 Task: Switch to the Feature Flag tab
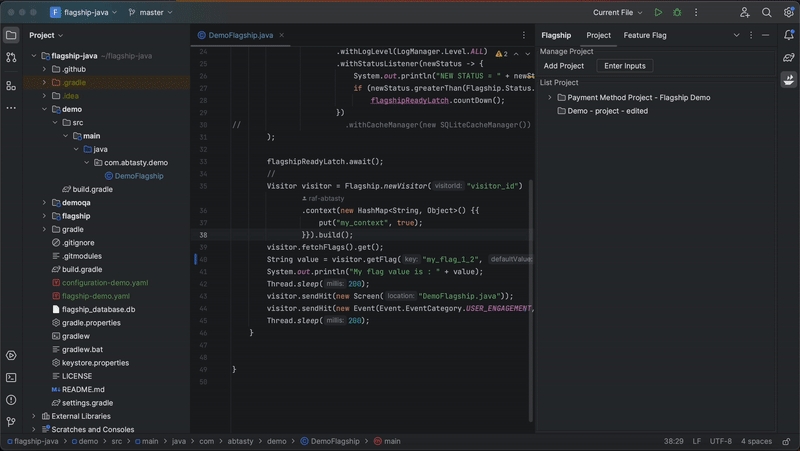[x=644, y=35]
